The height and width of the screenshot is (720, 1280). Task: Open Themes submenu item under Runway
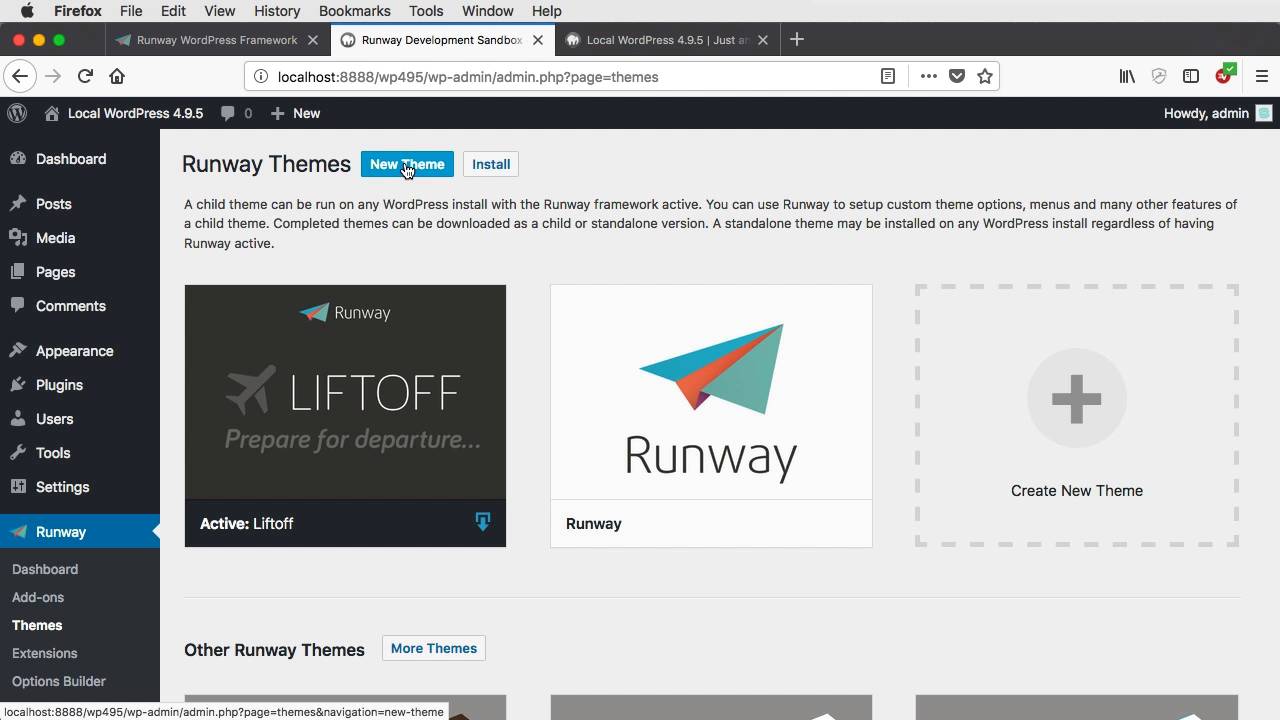point(37,625)
